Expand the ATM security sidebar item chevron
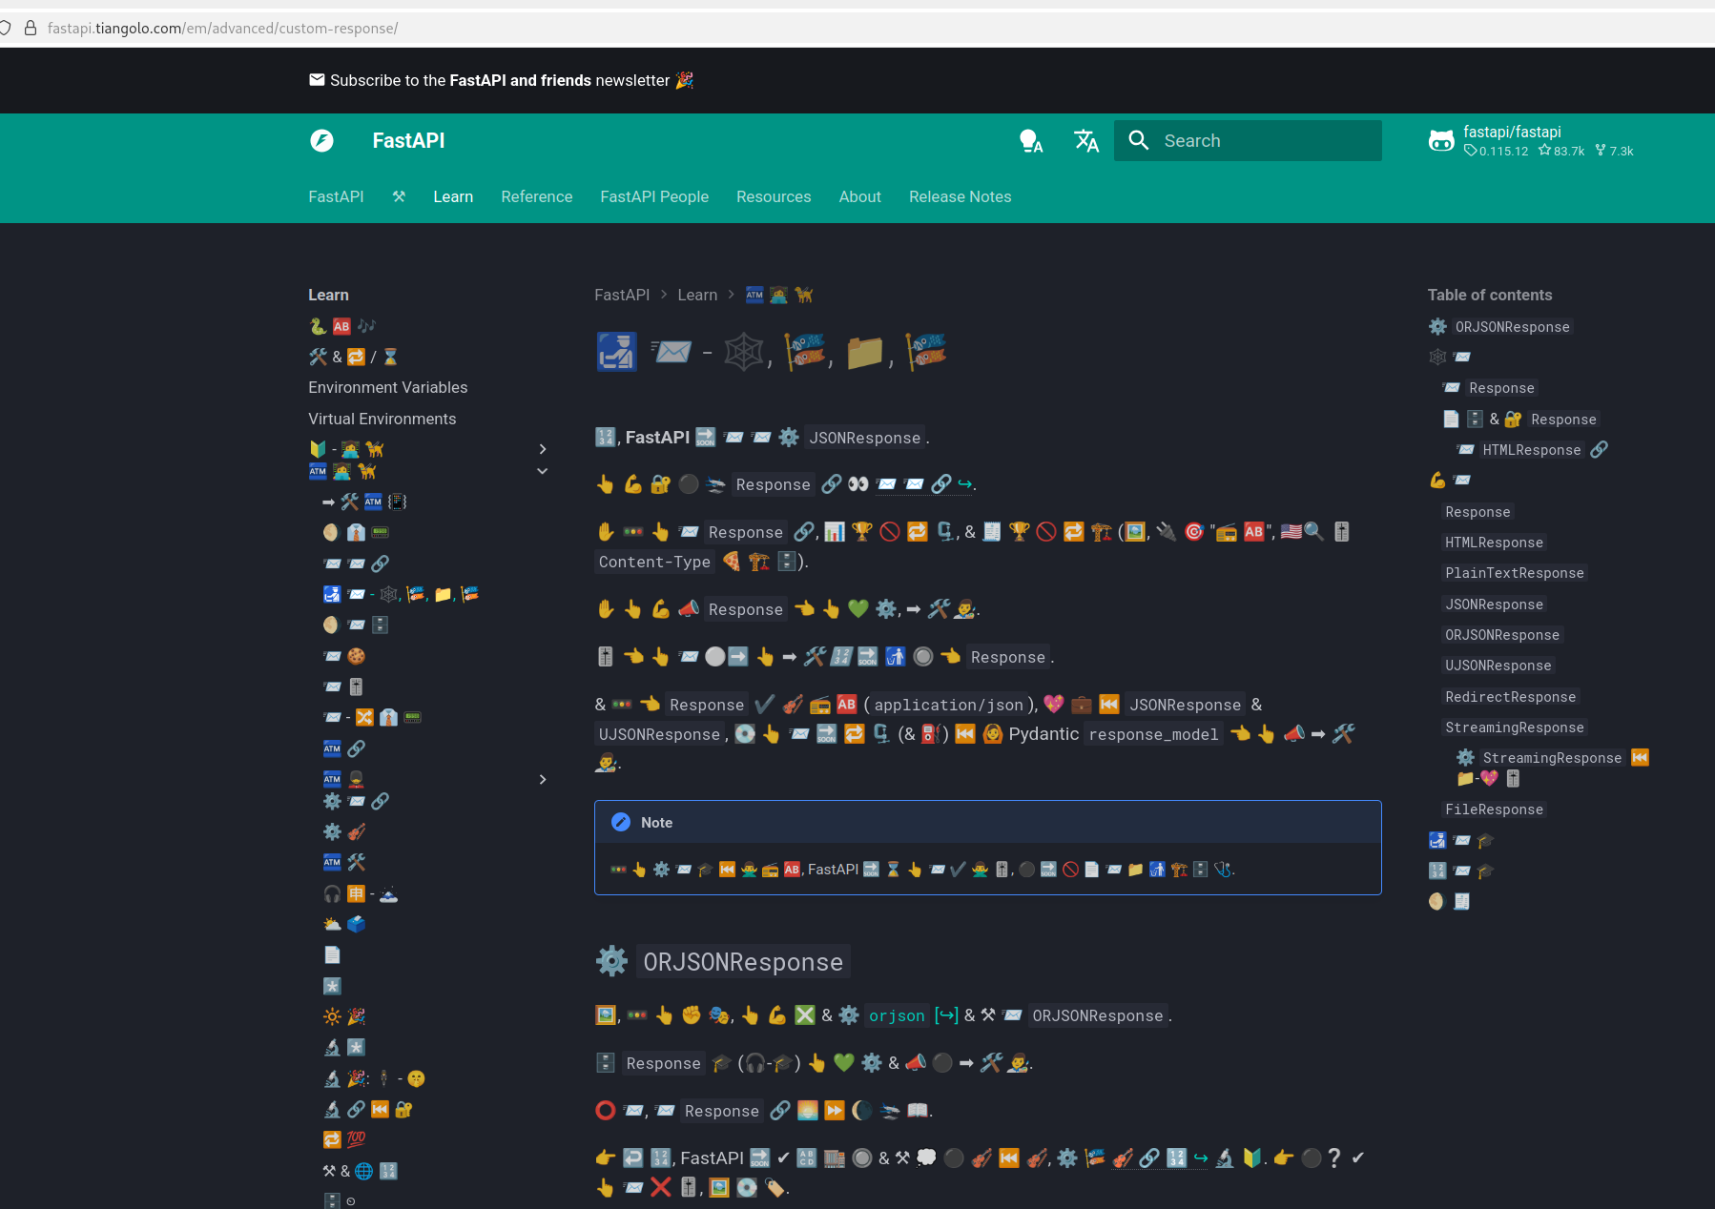The image size is (1715, 1209). pyautogui.click(x=543, y=779)
